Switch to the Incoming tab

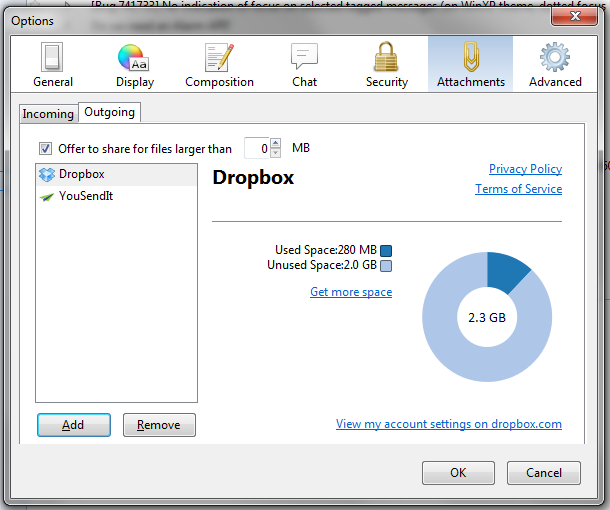[48, 114]
